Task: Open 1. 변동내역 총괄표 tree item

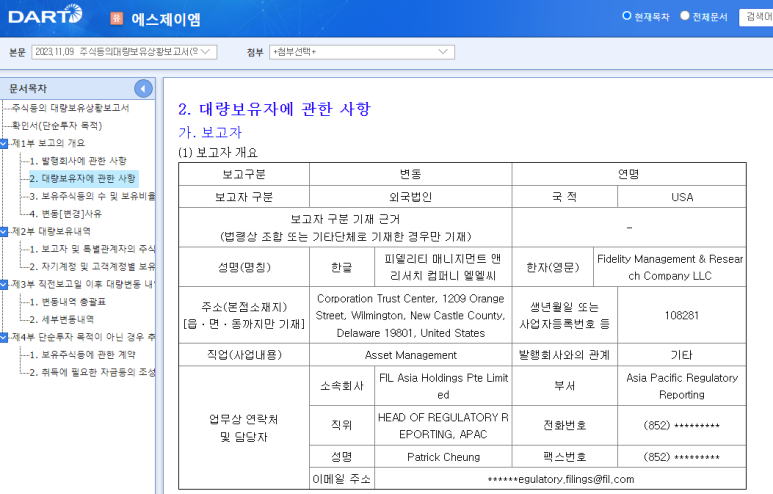Action: coord(68,302)
